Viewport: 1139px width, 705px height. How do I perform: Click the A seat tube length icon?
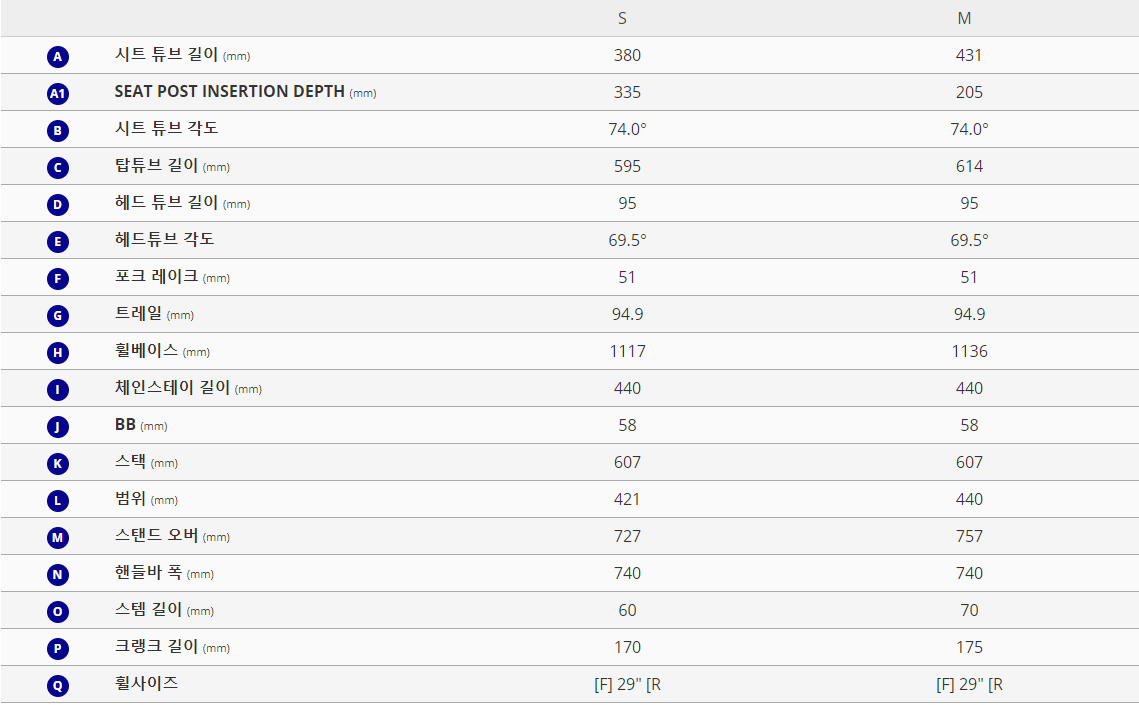58,57
